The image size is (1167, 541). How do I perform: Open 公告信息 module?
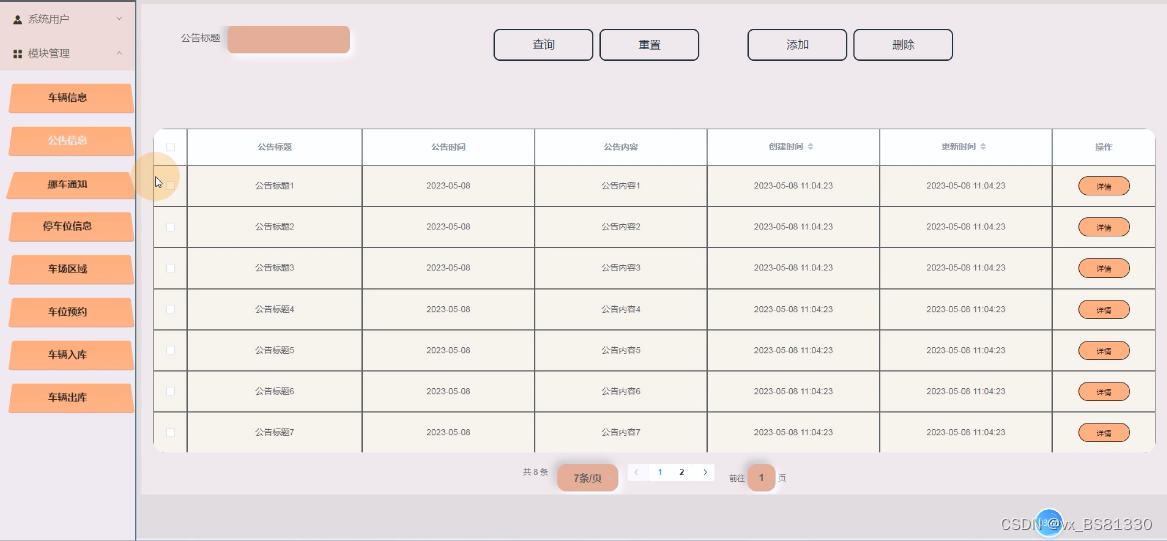(x=71, y=141)
